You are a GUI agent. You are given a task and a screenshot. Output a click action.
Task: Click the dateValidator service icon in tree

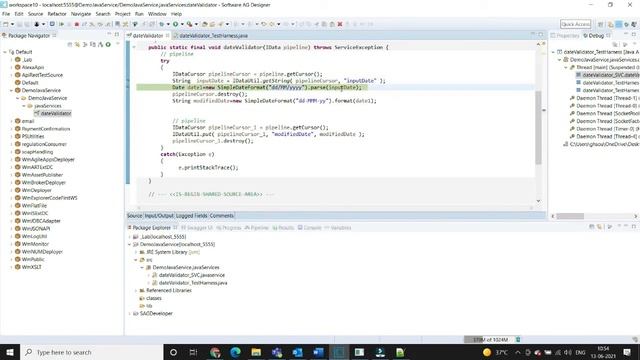(37, 113)
